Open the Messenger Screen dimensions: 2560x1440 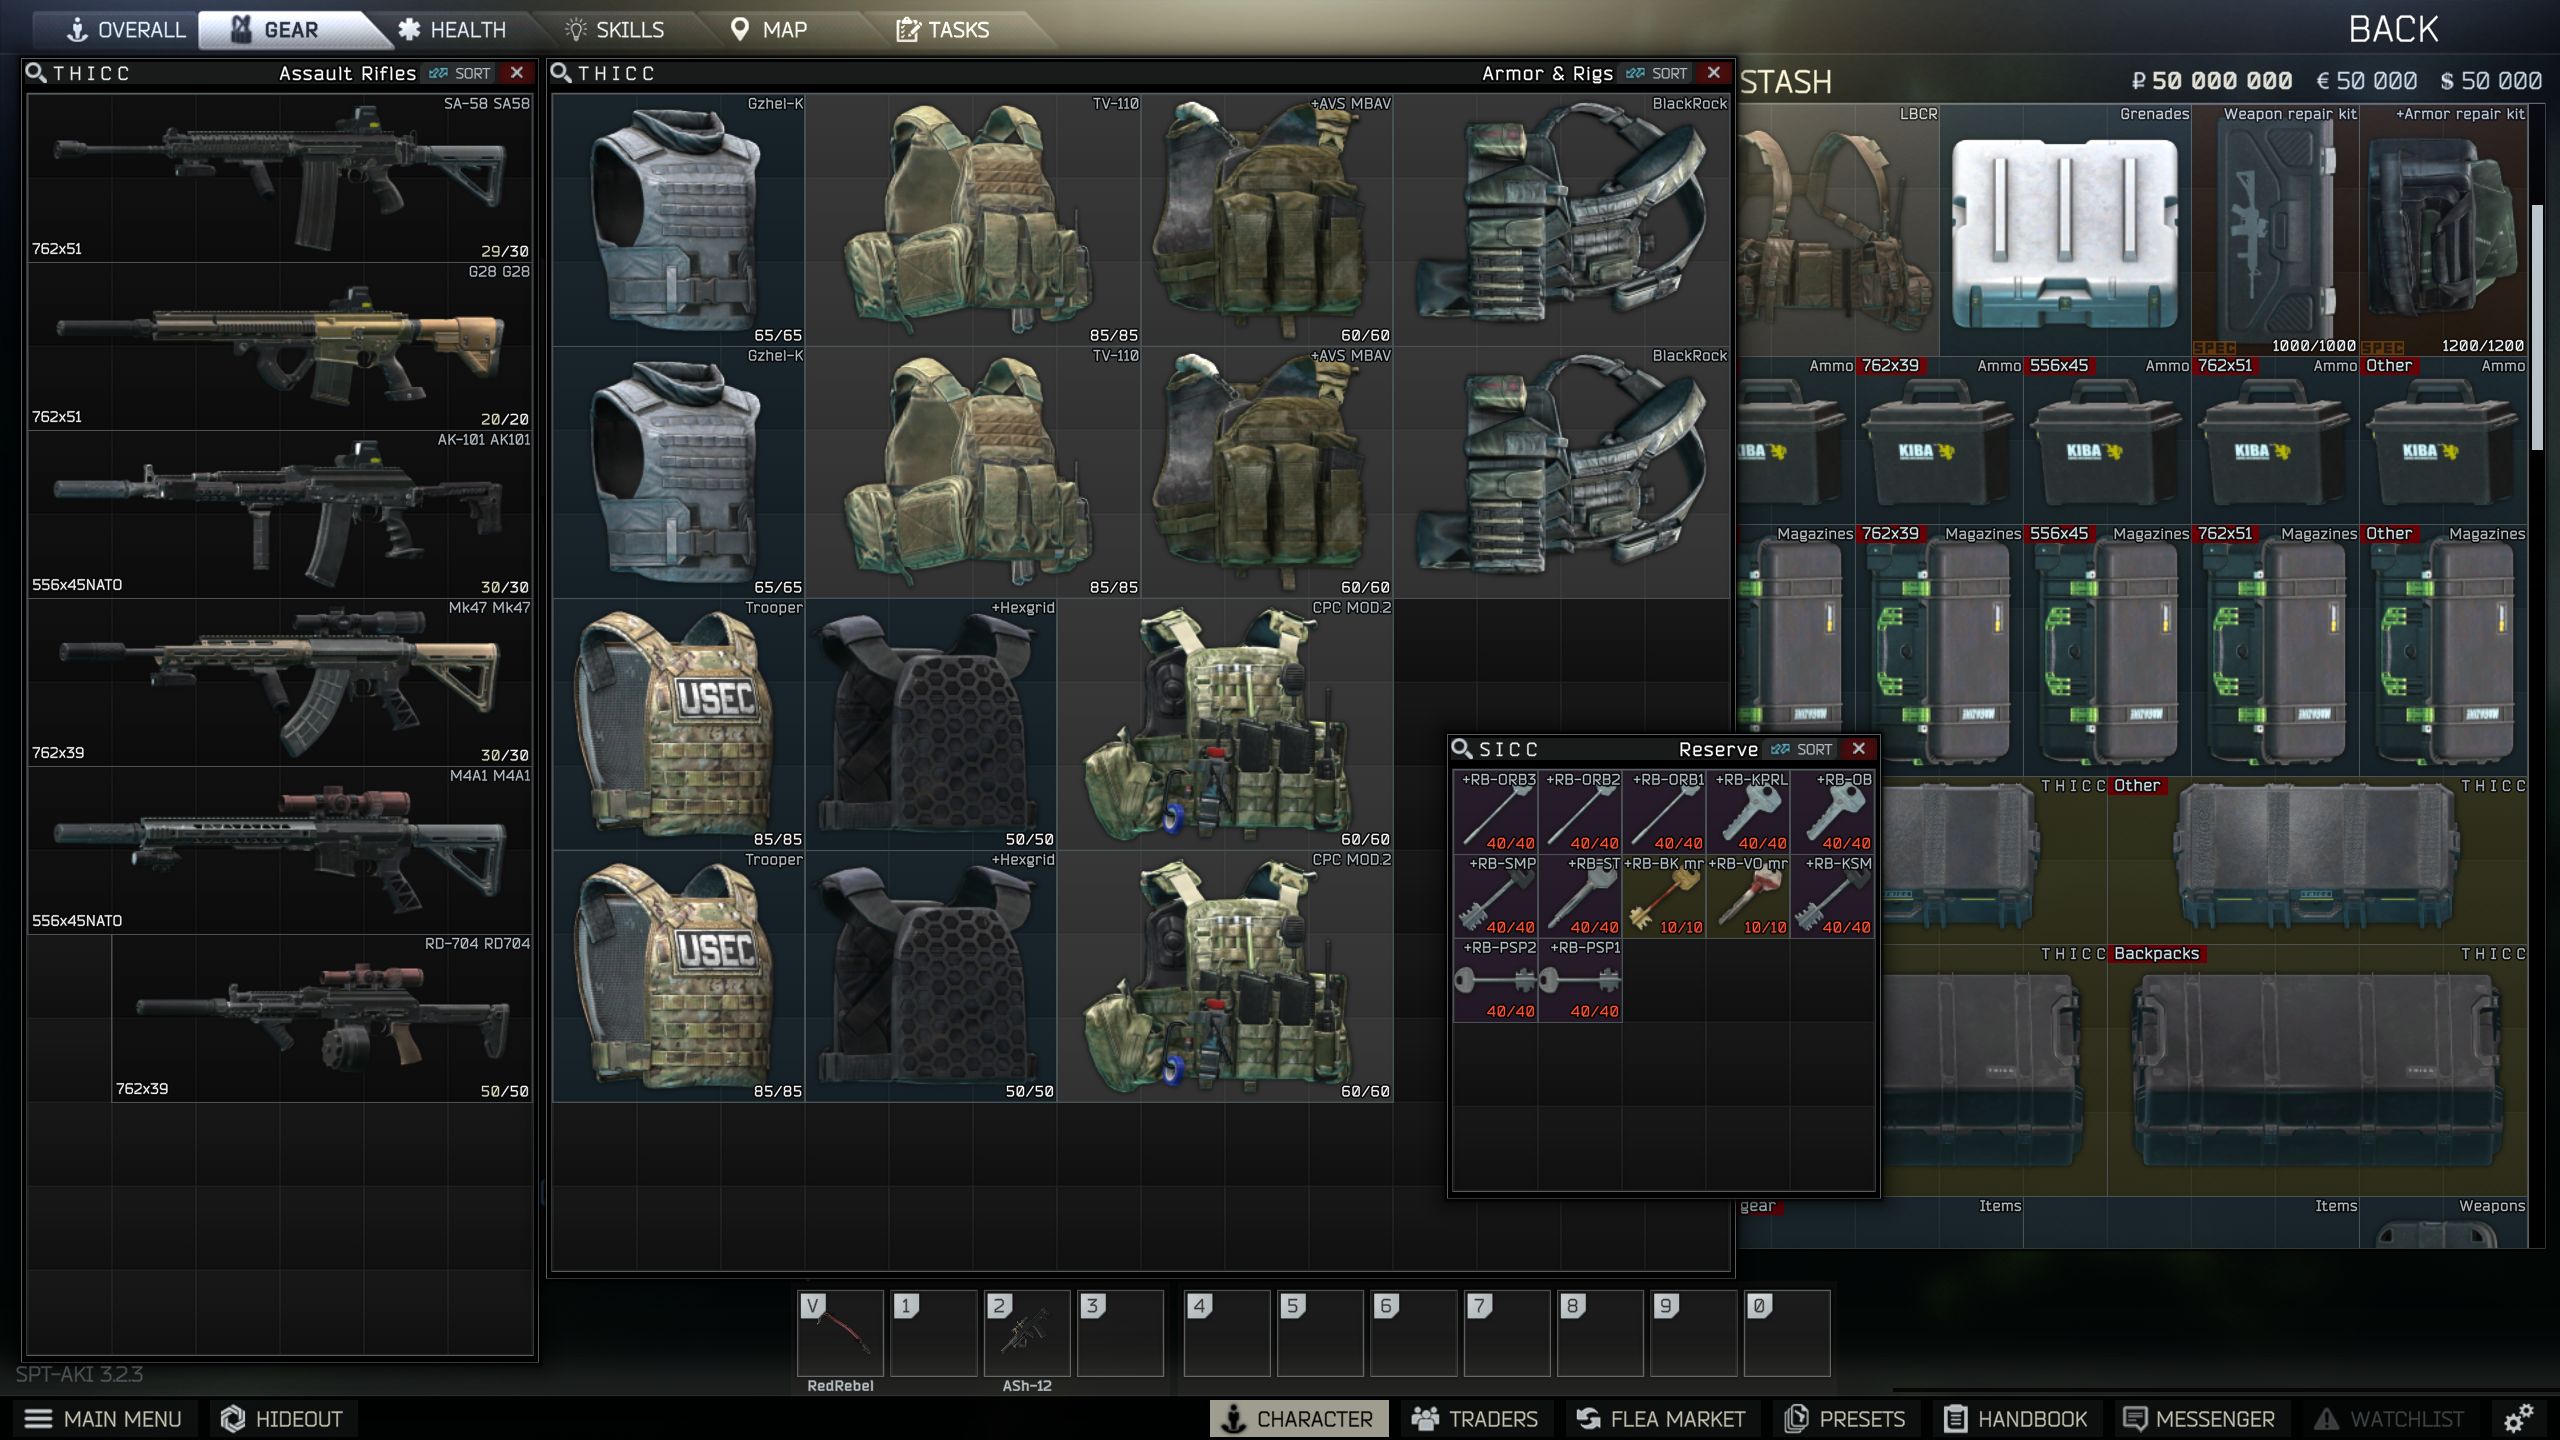point(2199,1419)
